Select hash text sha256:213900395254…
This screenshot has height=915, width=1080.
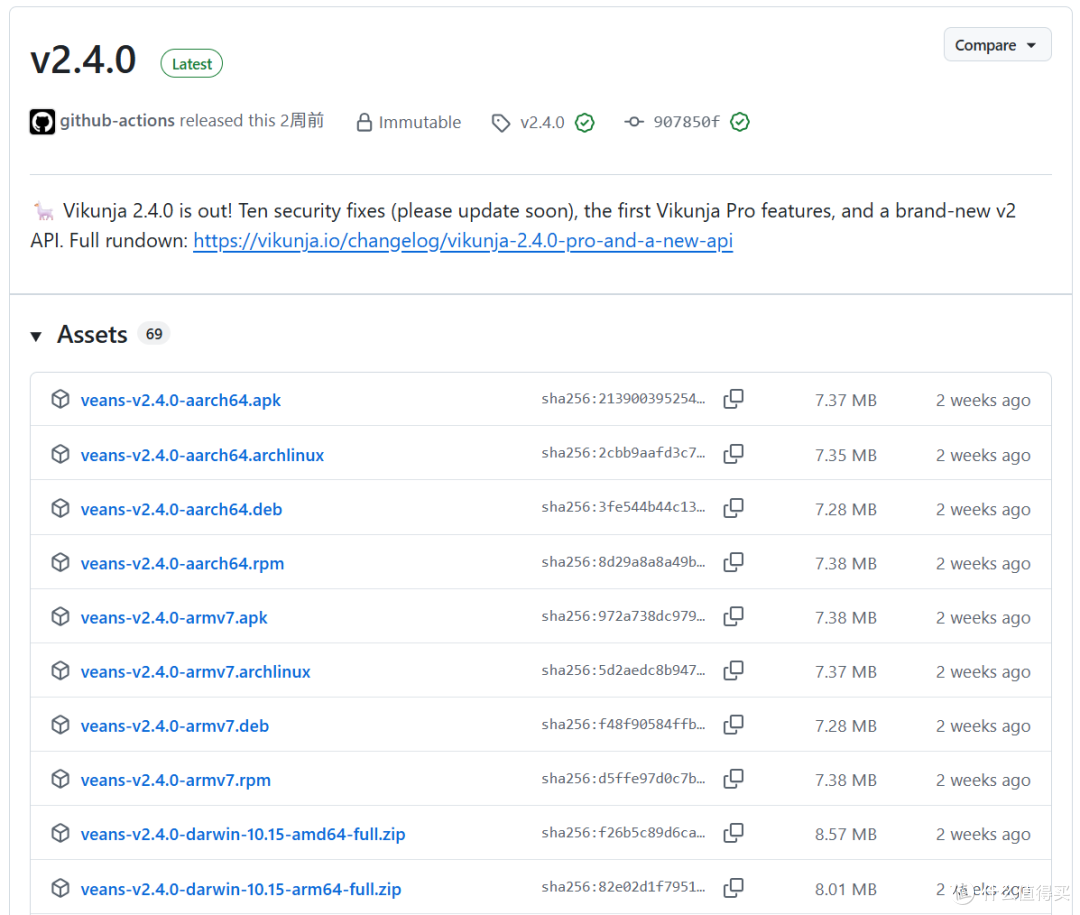click(623, 399)
